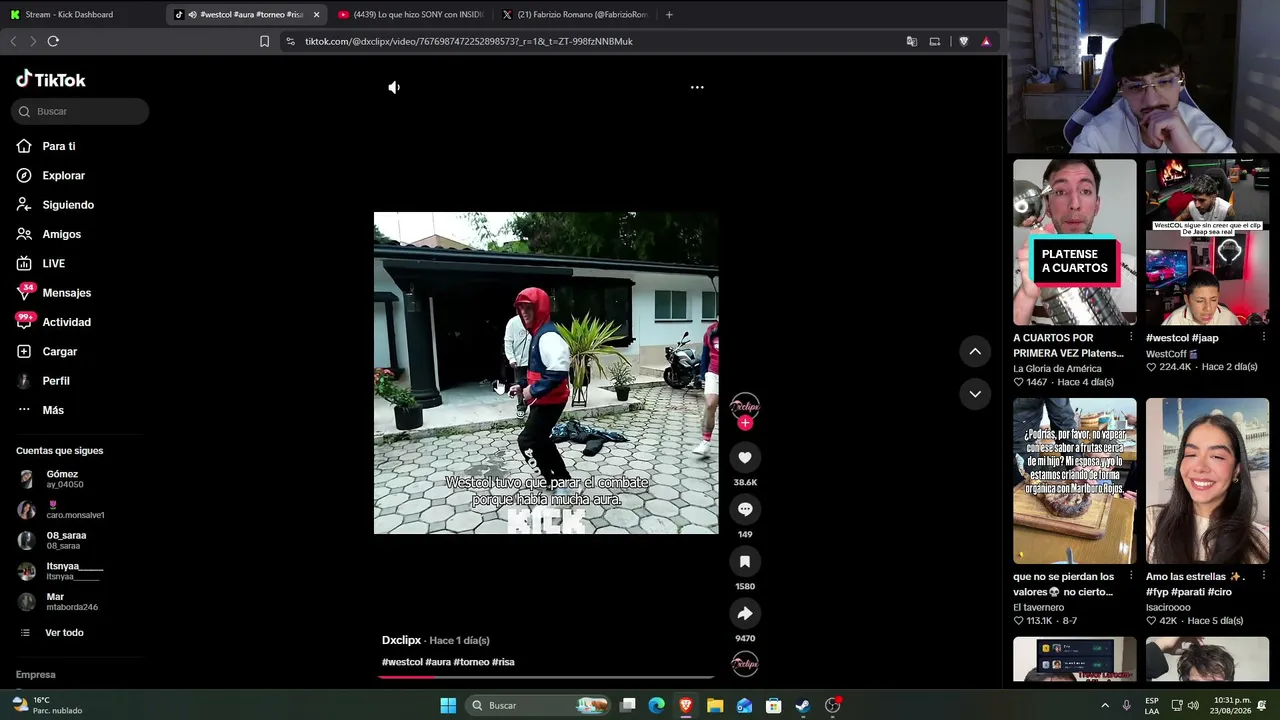Open the TikTok home logo

(51, 80)
